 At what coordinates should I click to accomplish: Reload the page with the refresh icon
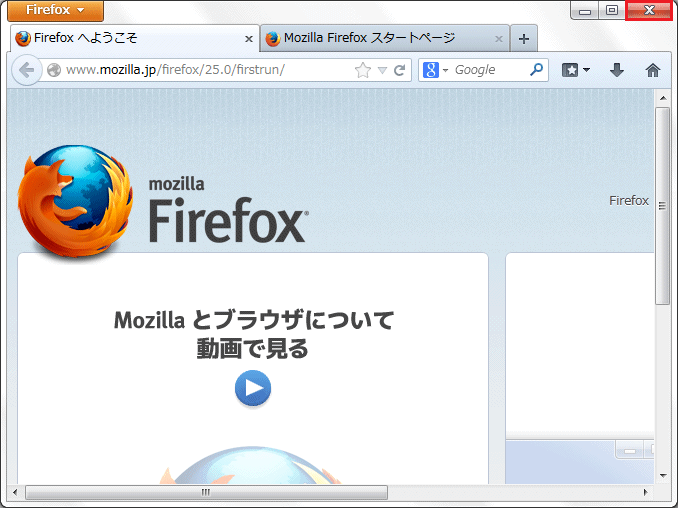400,70
